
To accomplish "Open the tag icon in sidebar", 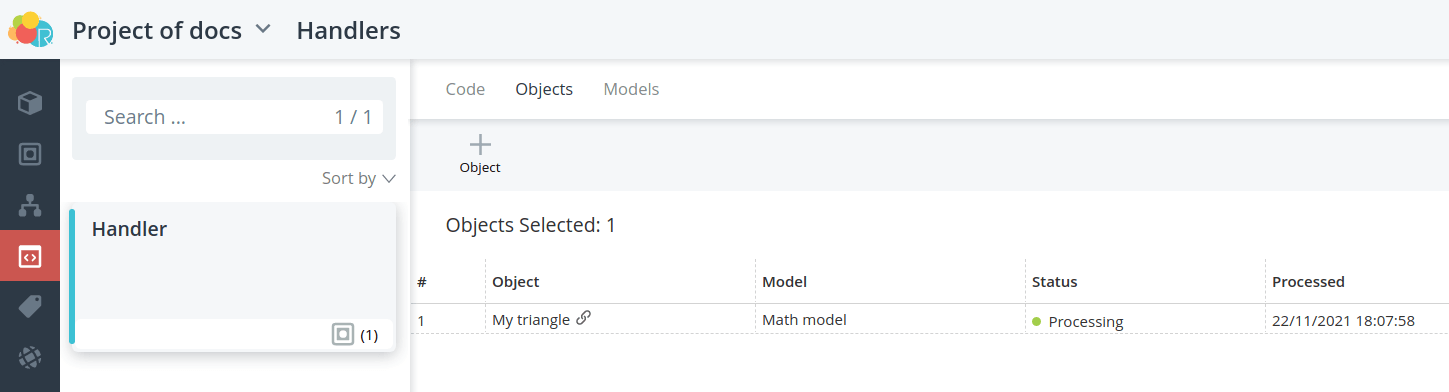I will pos(30,307).
